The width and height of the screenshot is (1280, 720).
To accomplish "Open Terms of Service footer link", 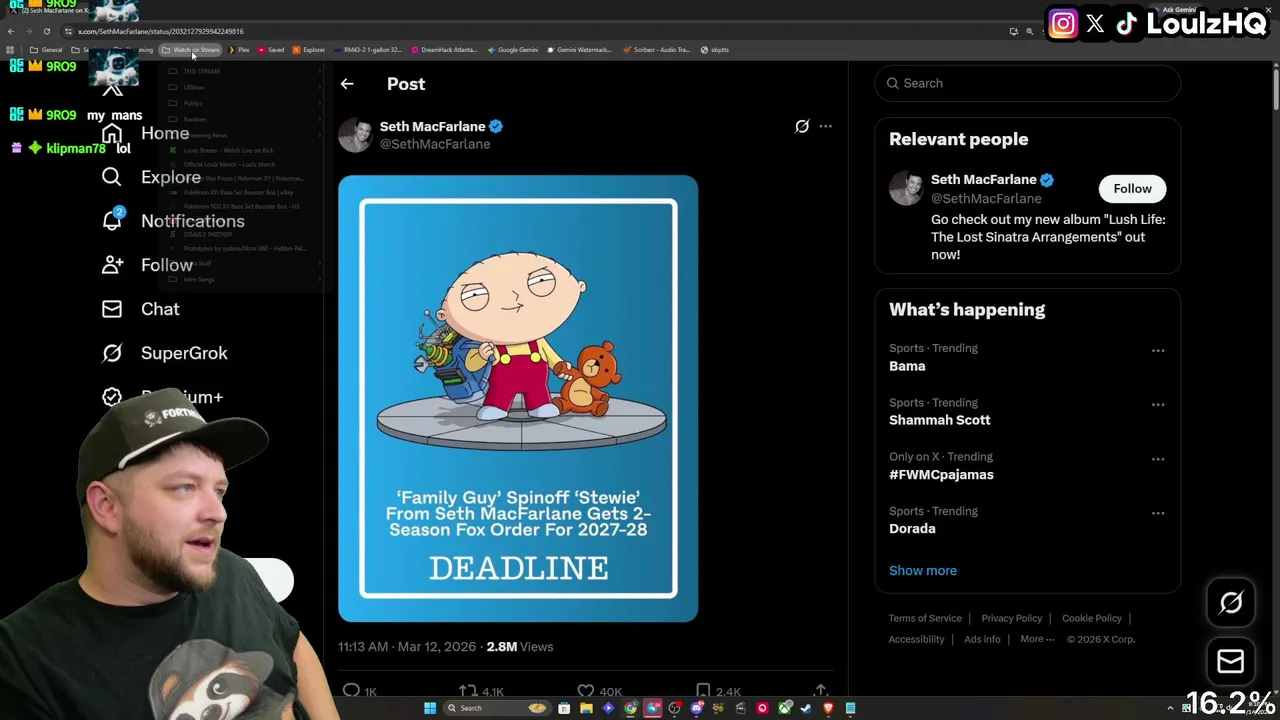I will tap(925, 618).
